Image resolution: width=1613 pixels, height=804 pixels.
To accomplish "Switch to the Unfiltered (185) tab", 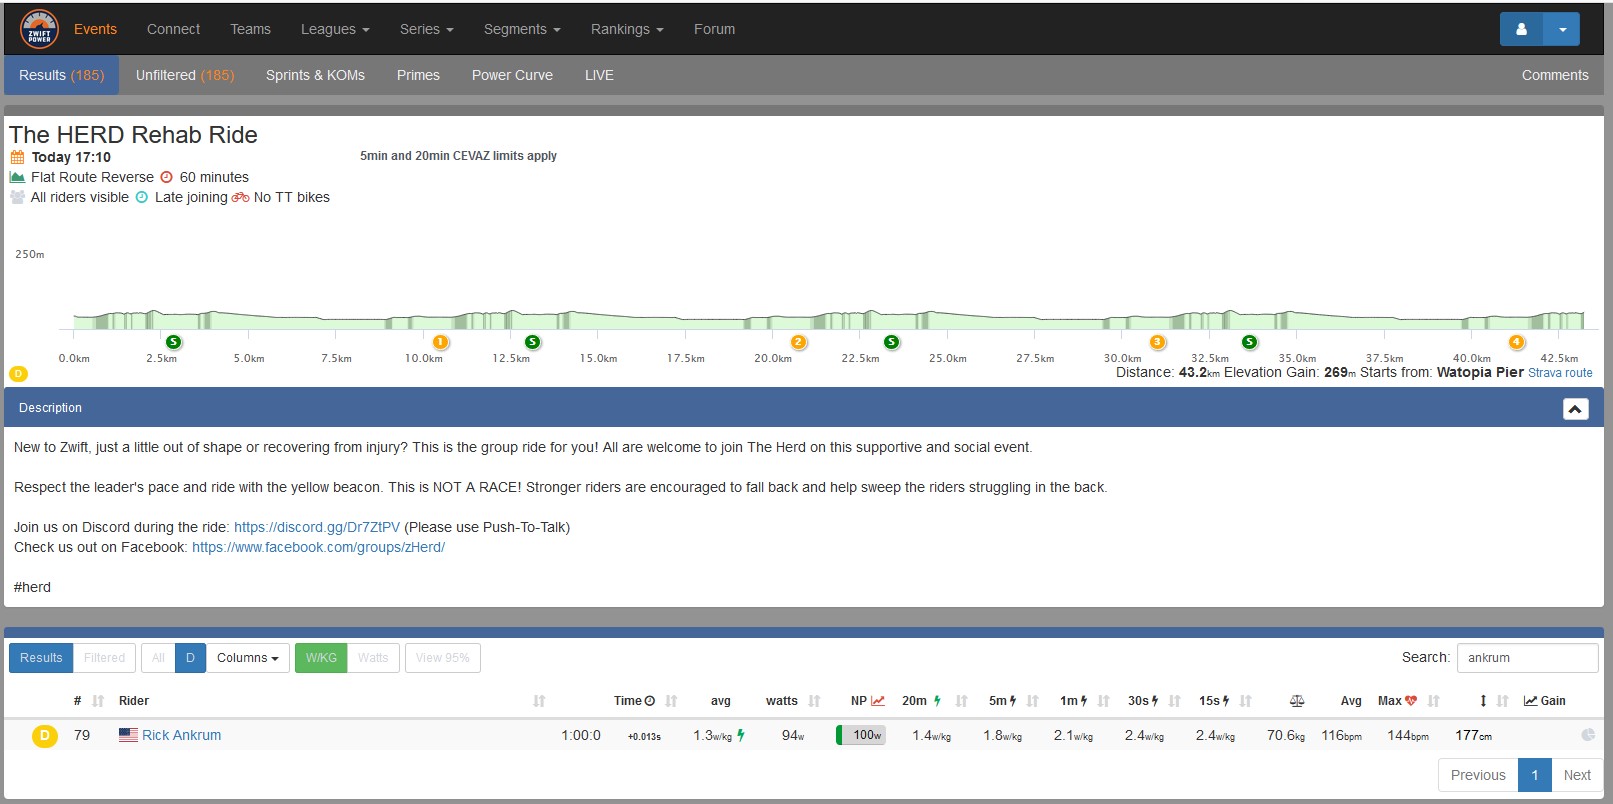I will 185,75.
